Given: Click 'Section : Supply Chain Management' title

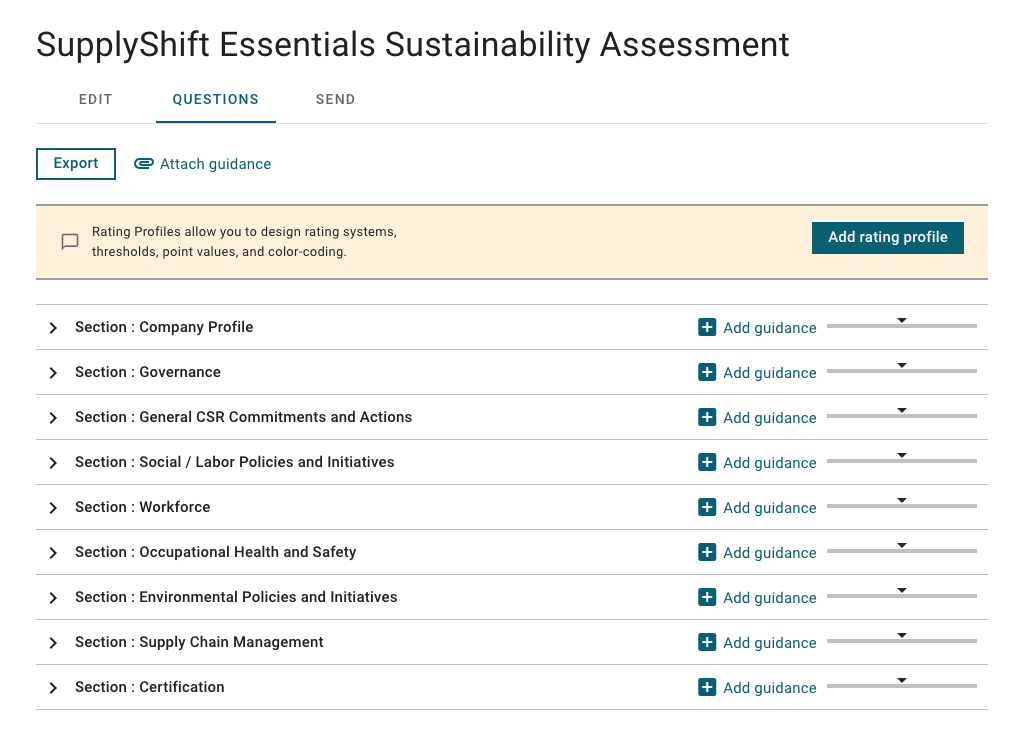Looking at the screenshot, I should pos(199,642).
